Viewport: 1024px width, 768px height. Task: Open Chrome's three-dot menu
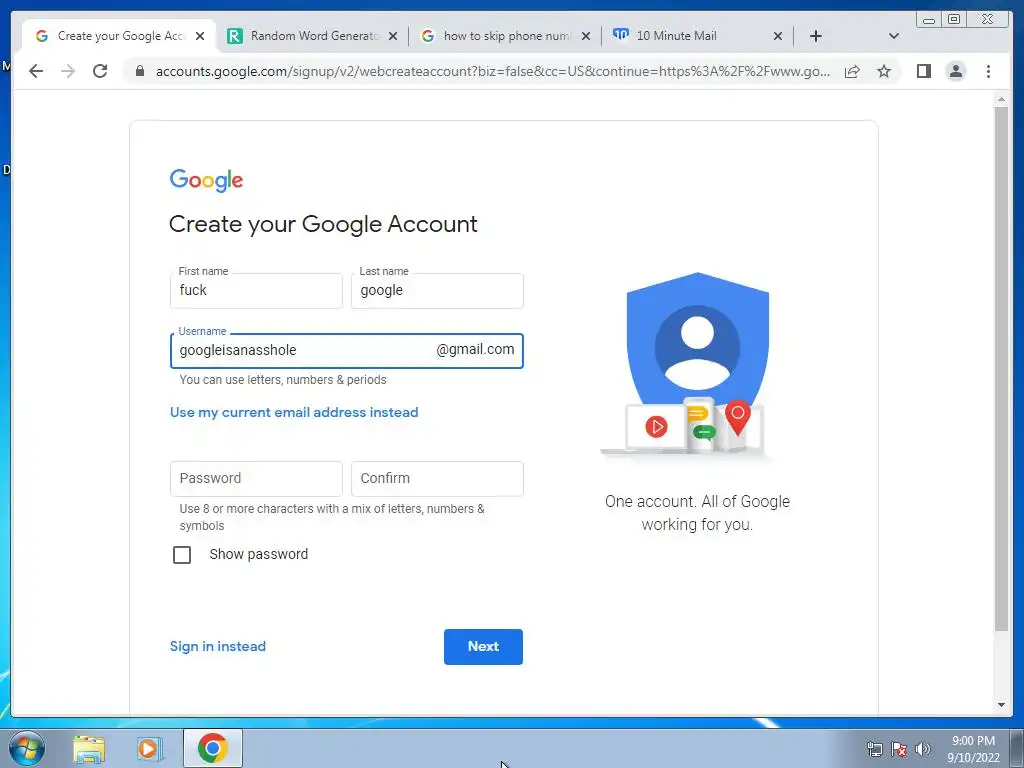[988, 71]
